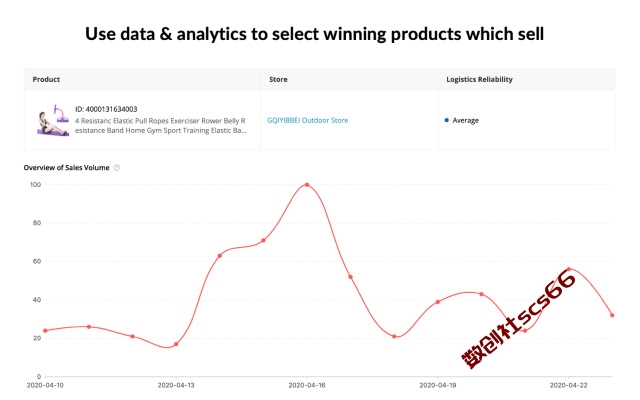This screenshot has width=640, height=400.
Task: Click the resistance band product thumbnail
Action: (53, 120)
